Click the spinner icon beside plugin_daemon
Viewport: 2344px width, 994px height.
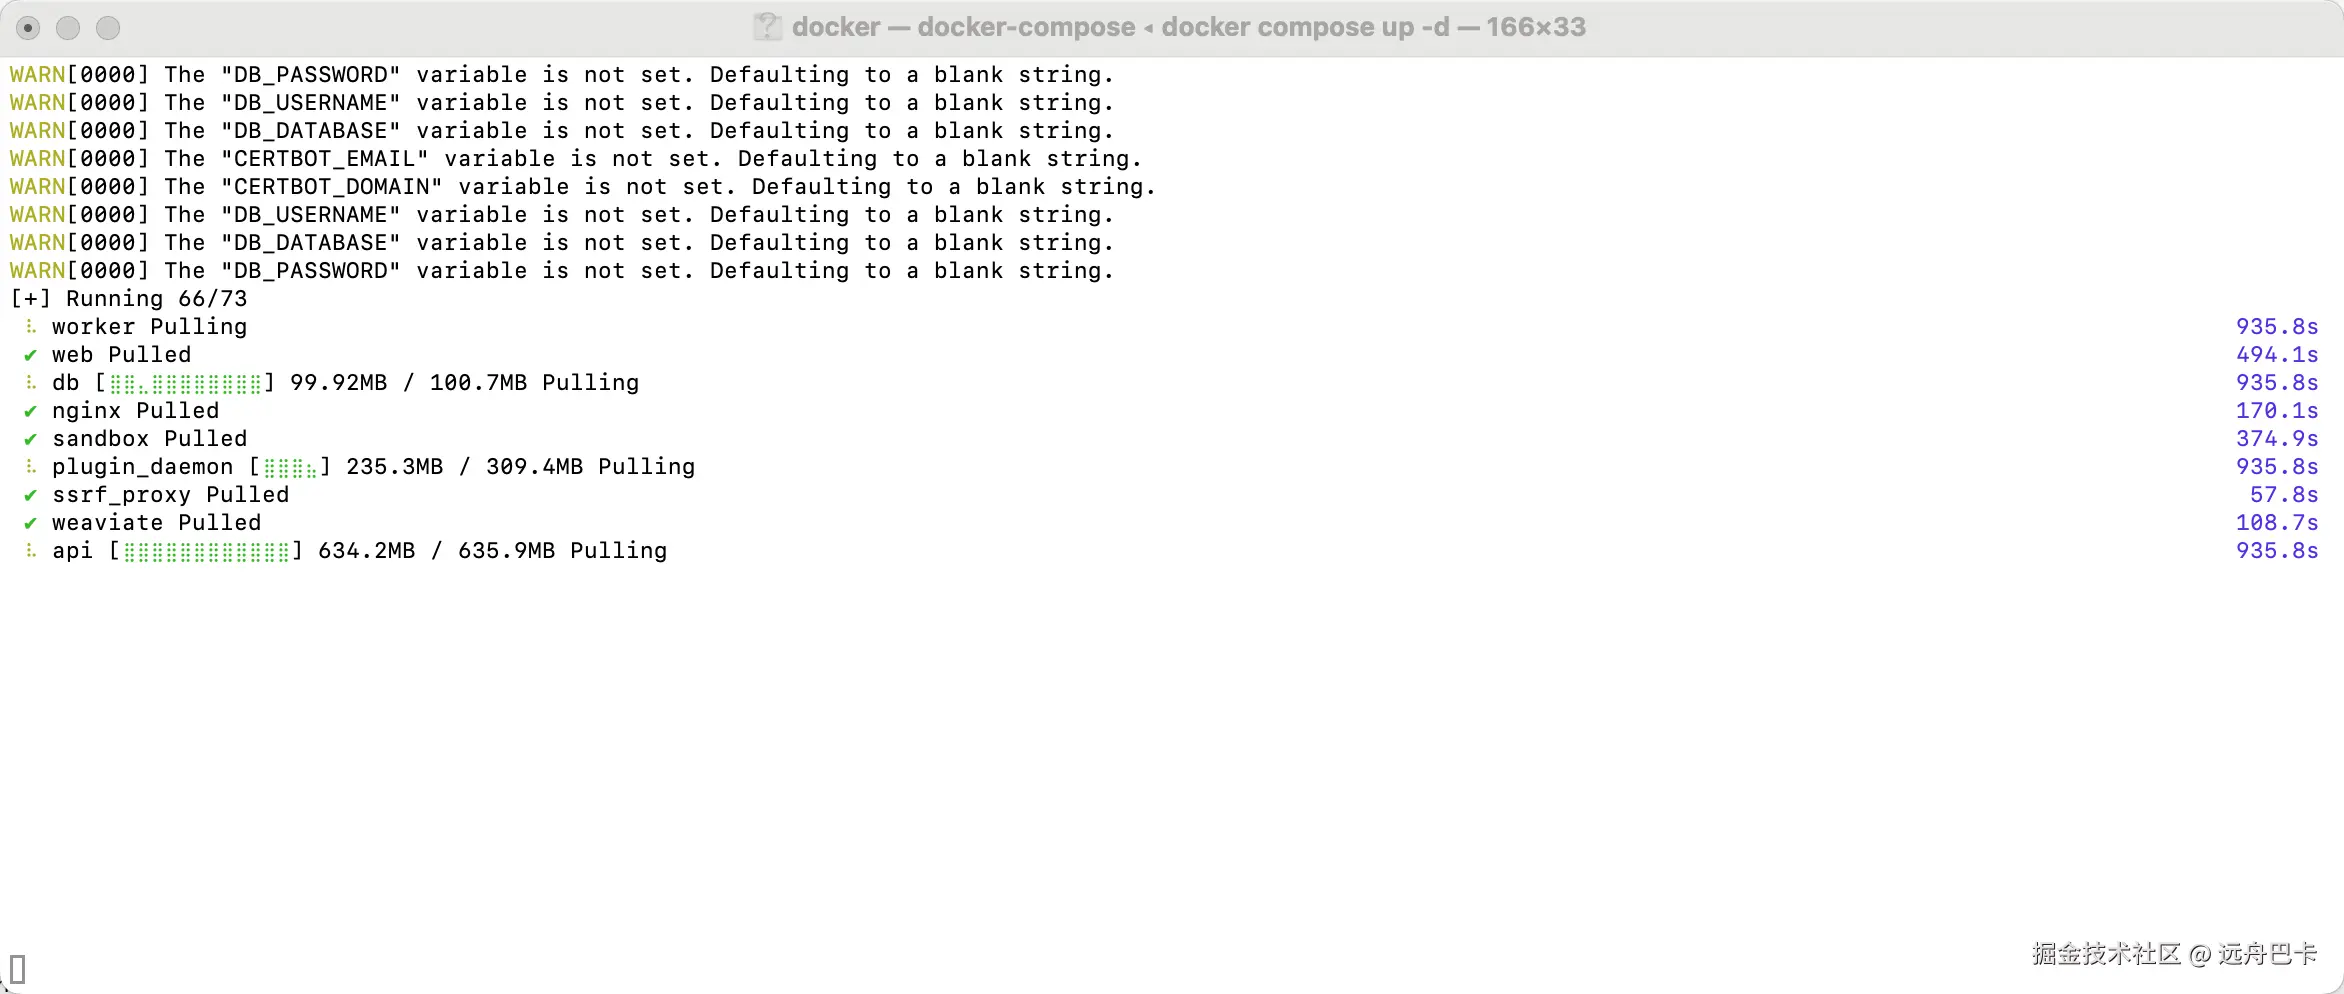[31, 467]
